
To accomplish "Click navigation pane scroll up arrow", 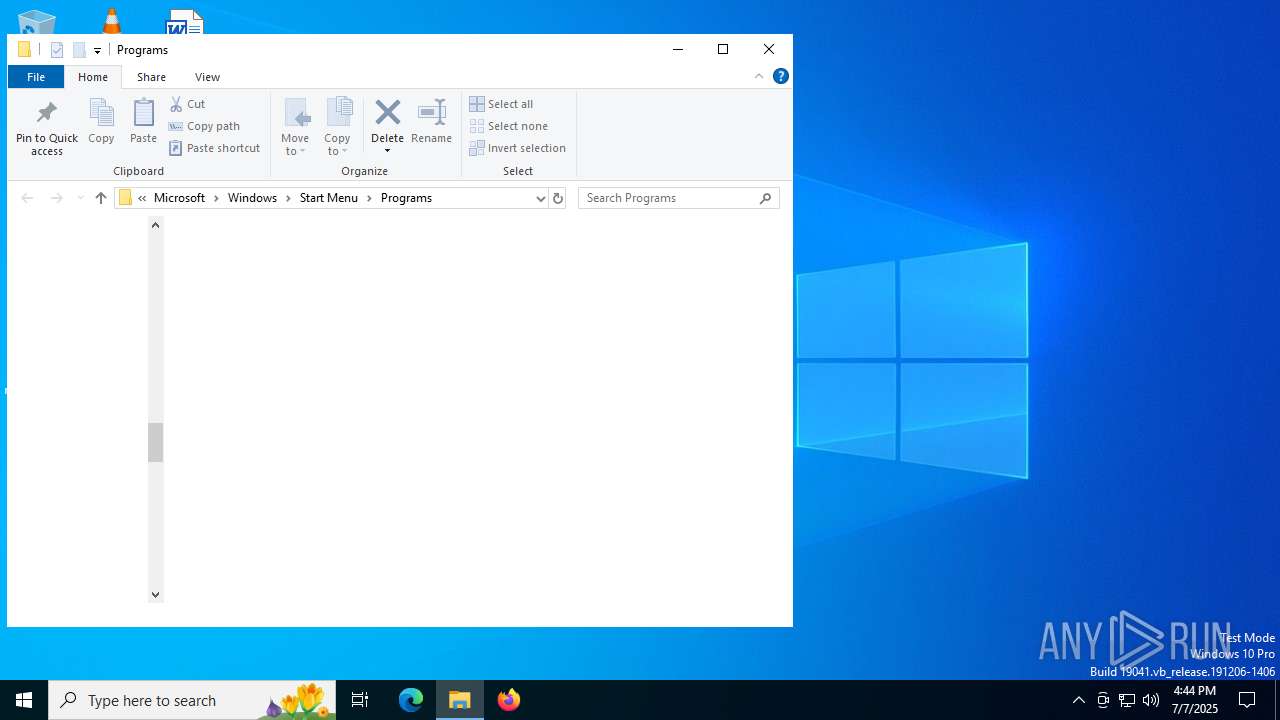I will coord(155,225).
